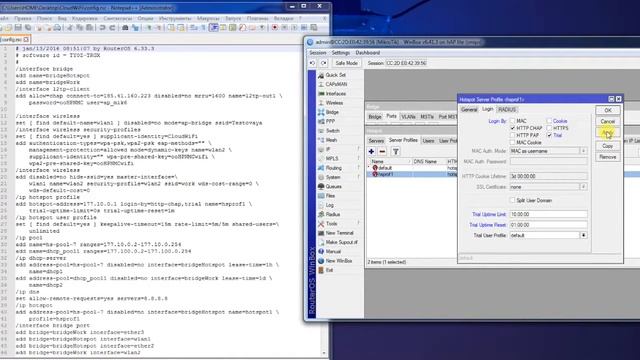Toggle Safe Mode button in WinBox
The width and height of the screenshot is (640, 360).
[346, 63]
